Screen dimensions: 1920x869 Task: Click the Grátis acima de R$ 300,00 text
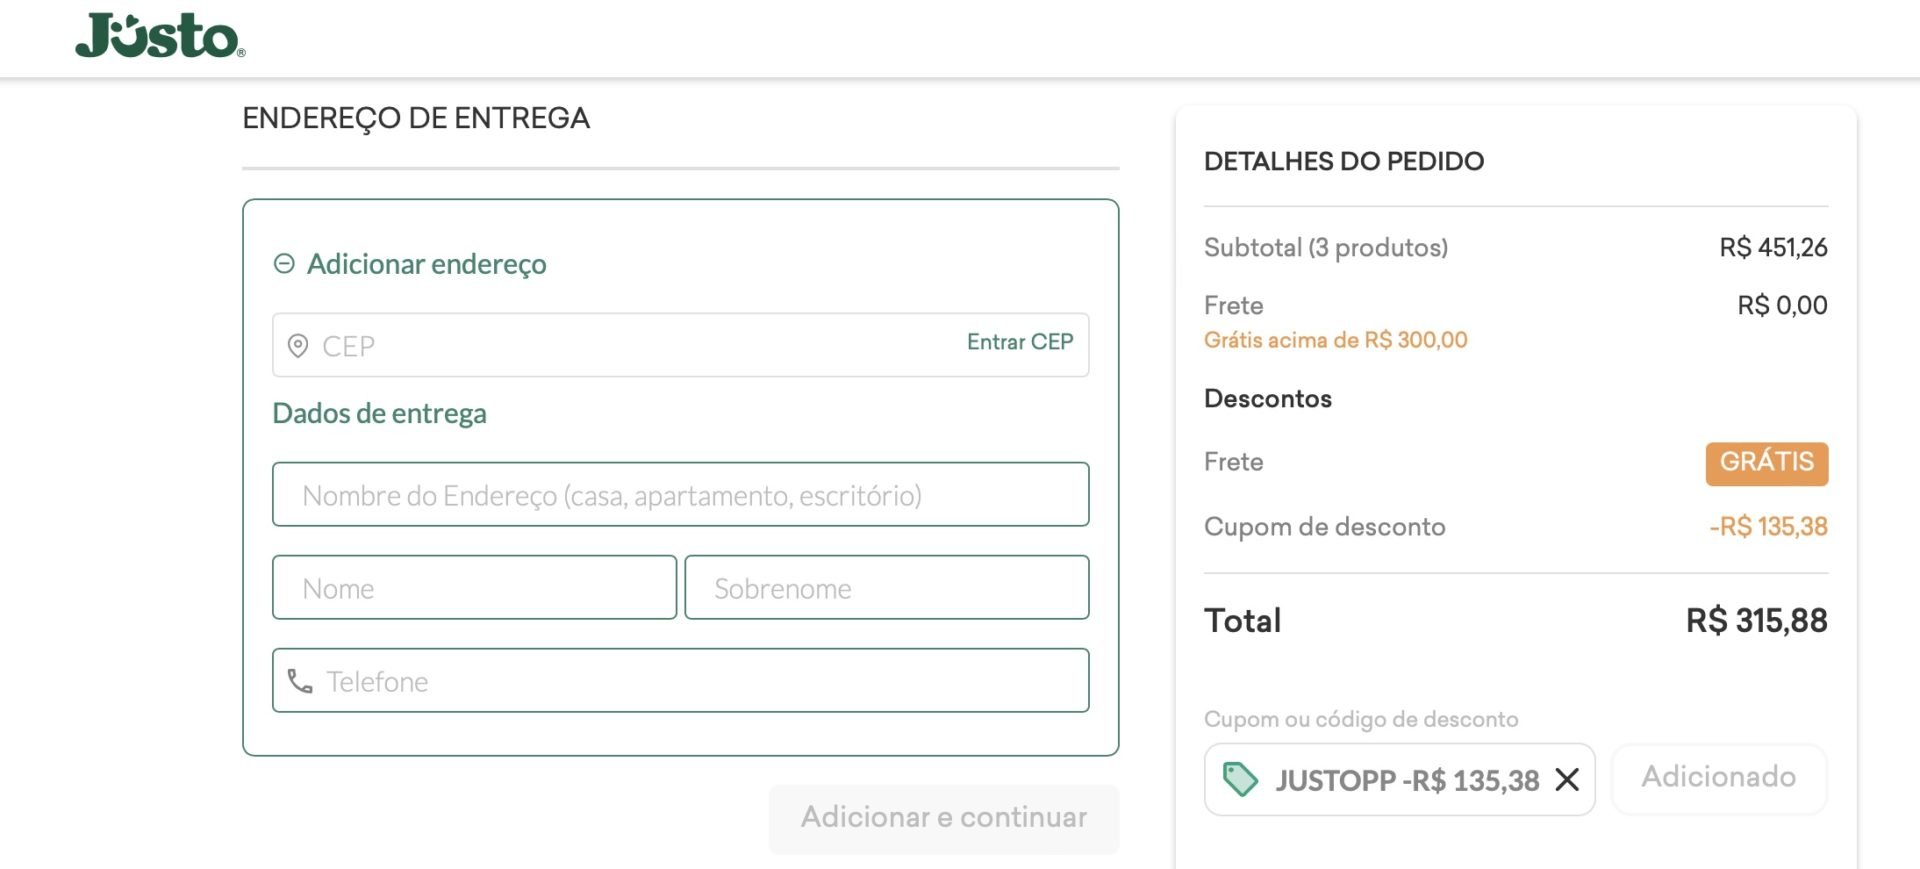(x=1336, y=340)
